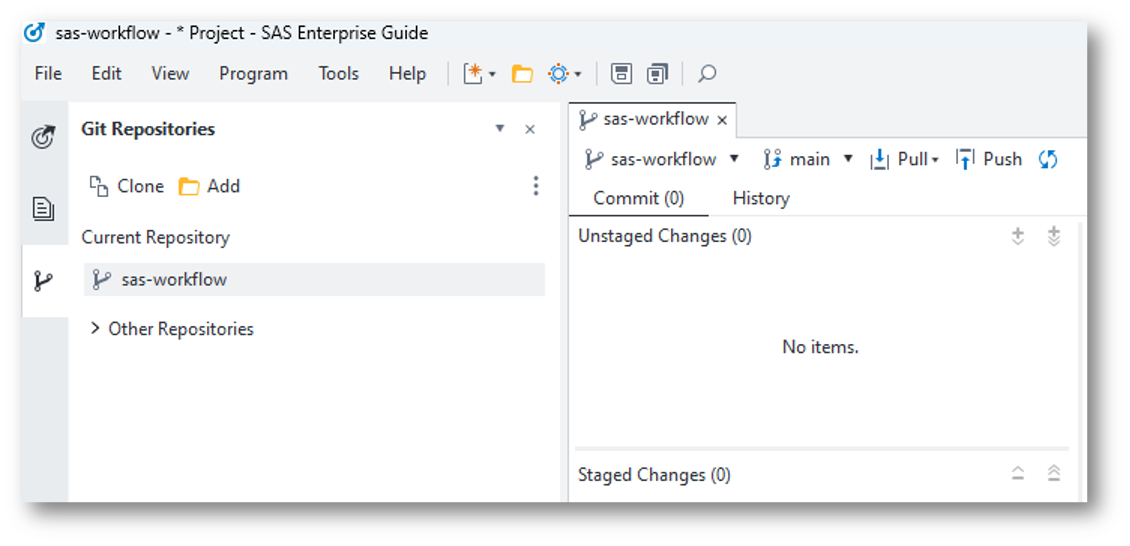Click the Push button
1130x546 pixels.
[989, 159]
